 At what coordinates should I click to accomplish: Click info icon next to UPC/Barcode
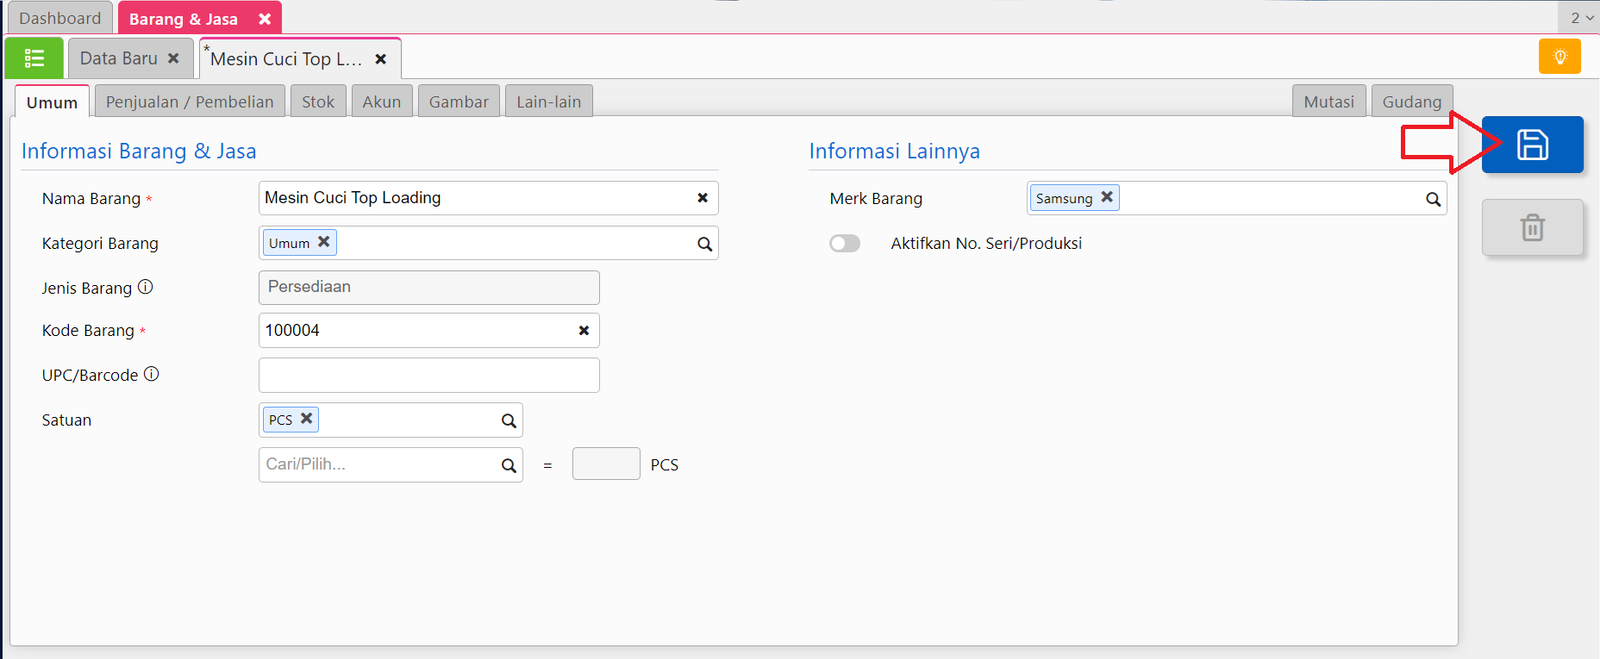tap(152, 374)
